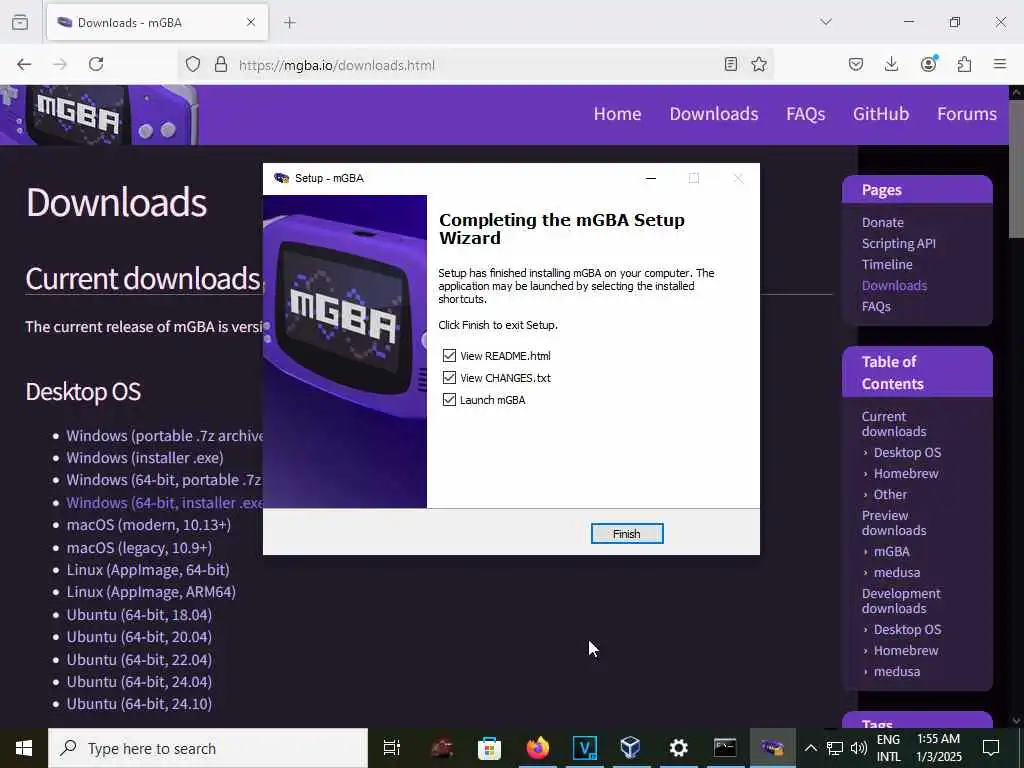Viewport: 1024px width, 768px height.
Task: Open the terminal icon on taskbar
Action: [725, 748]
